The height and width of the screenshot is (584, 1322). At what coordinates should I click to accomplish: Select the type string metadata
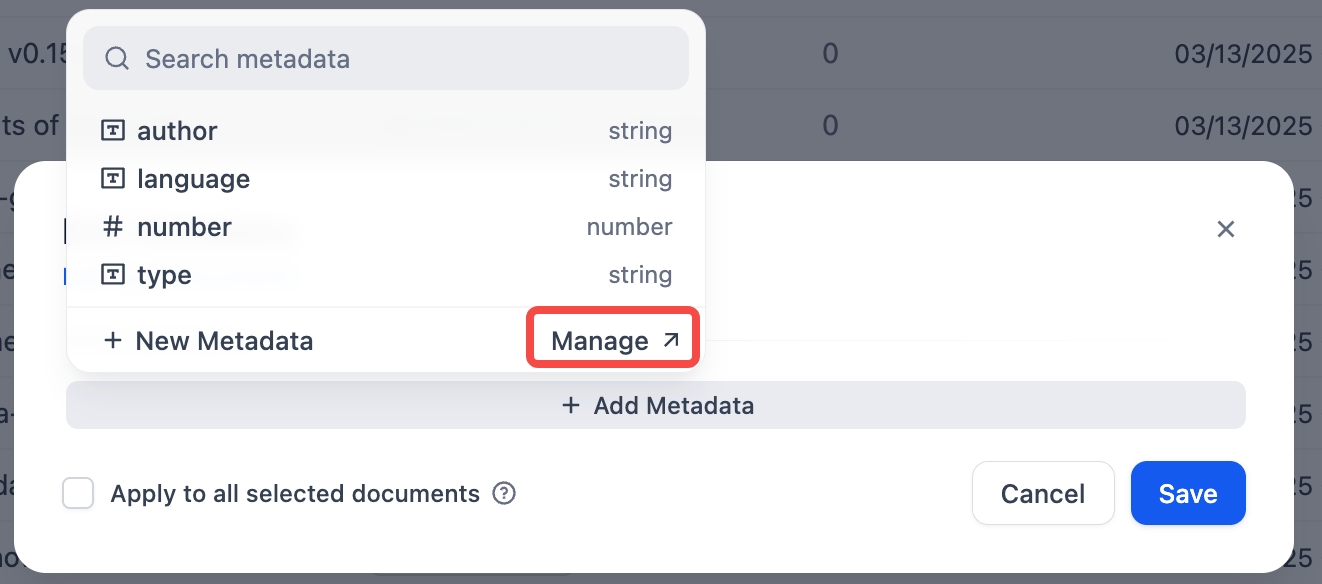click(386, 275)
